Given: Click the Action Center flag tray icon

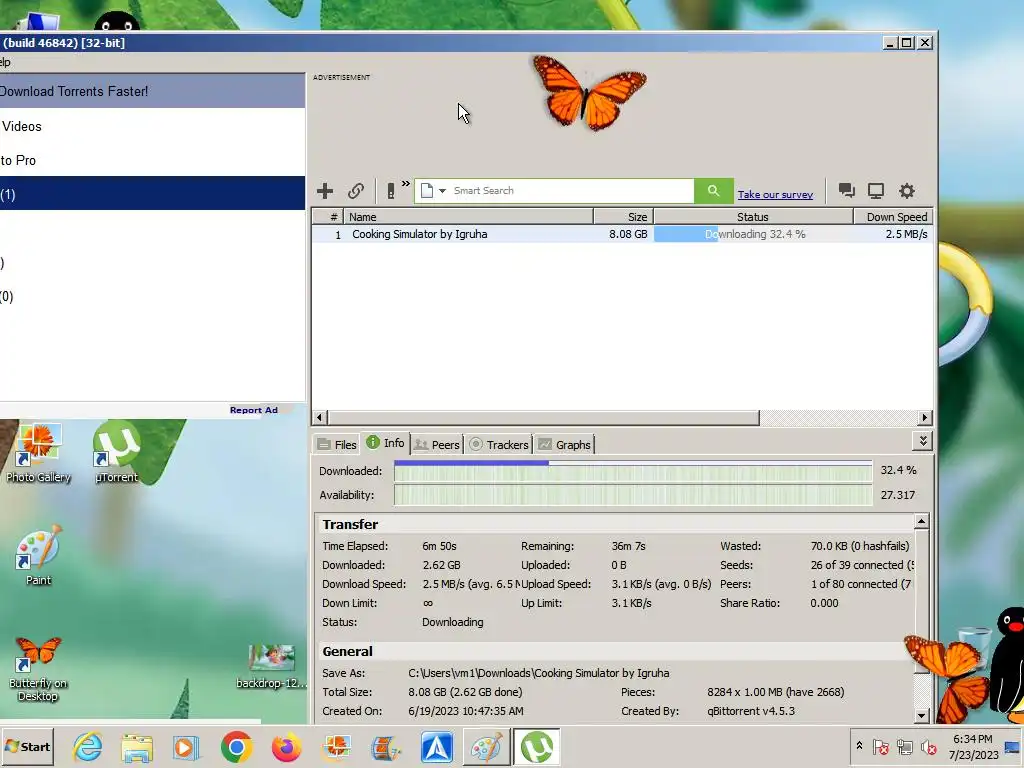Looking at the screenshot, I should 880,746.
